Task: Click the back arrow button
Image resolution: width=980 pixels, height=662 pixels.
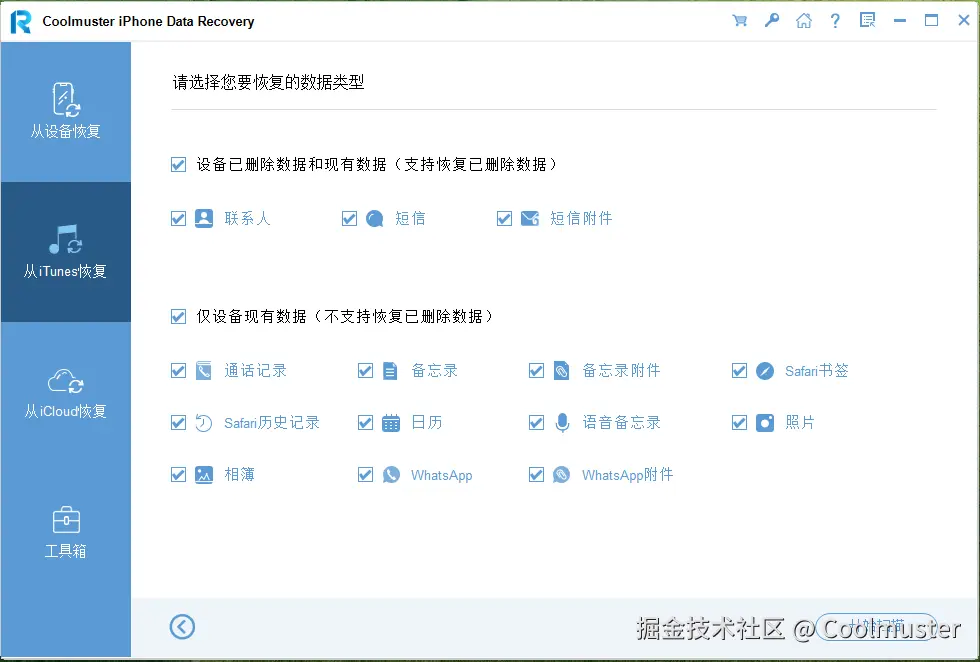Action: point(183,626)
